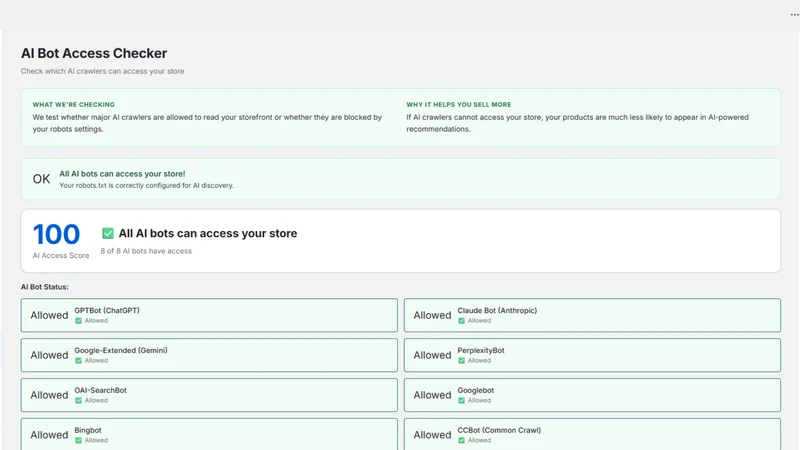Click the green check icon under Claude Bot (Anthropic)

pyautogui.click(x=461, y=321)
